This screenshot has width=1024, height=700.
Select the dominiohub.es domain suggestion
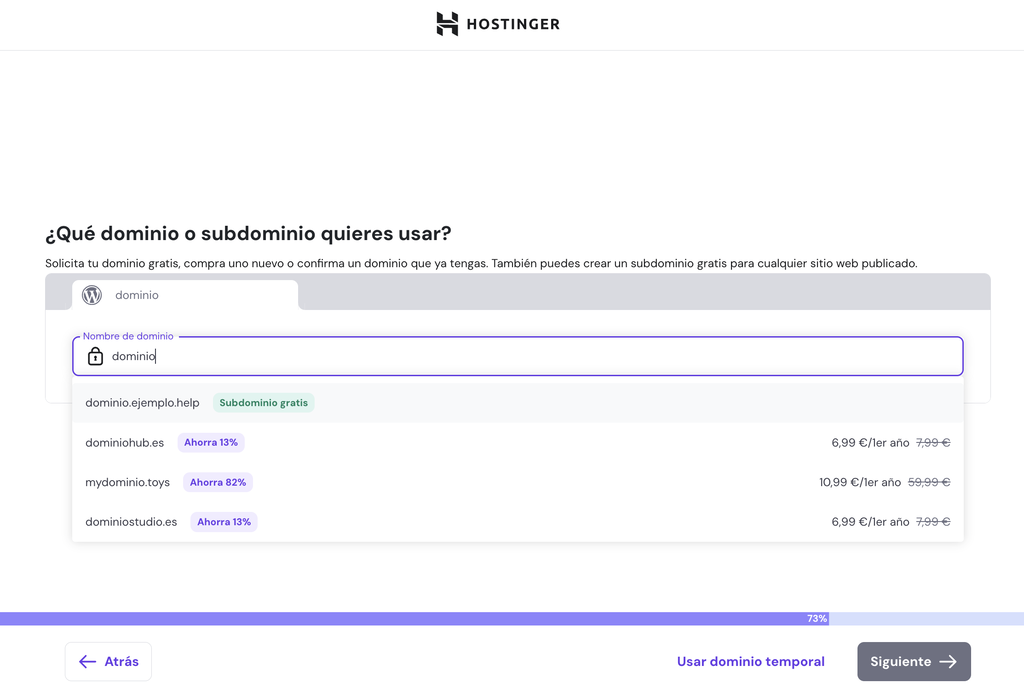coord(125,442)
